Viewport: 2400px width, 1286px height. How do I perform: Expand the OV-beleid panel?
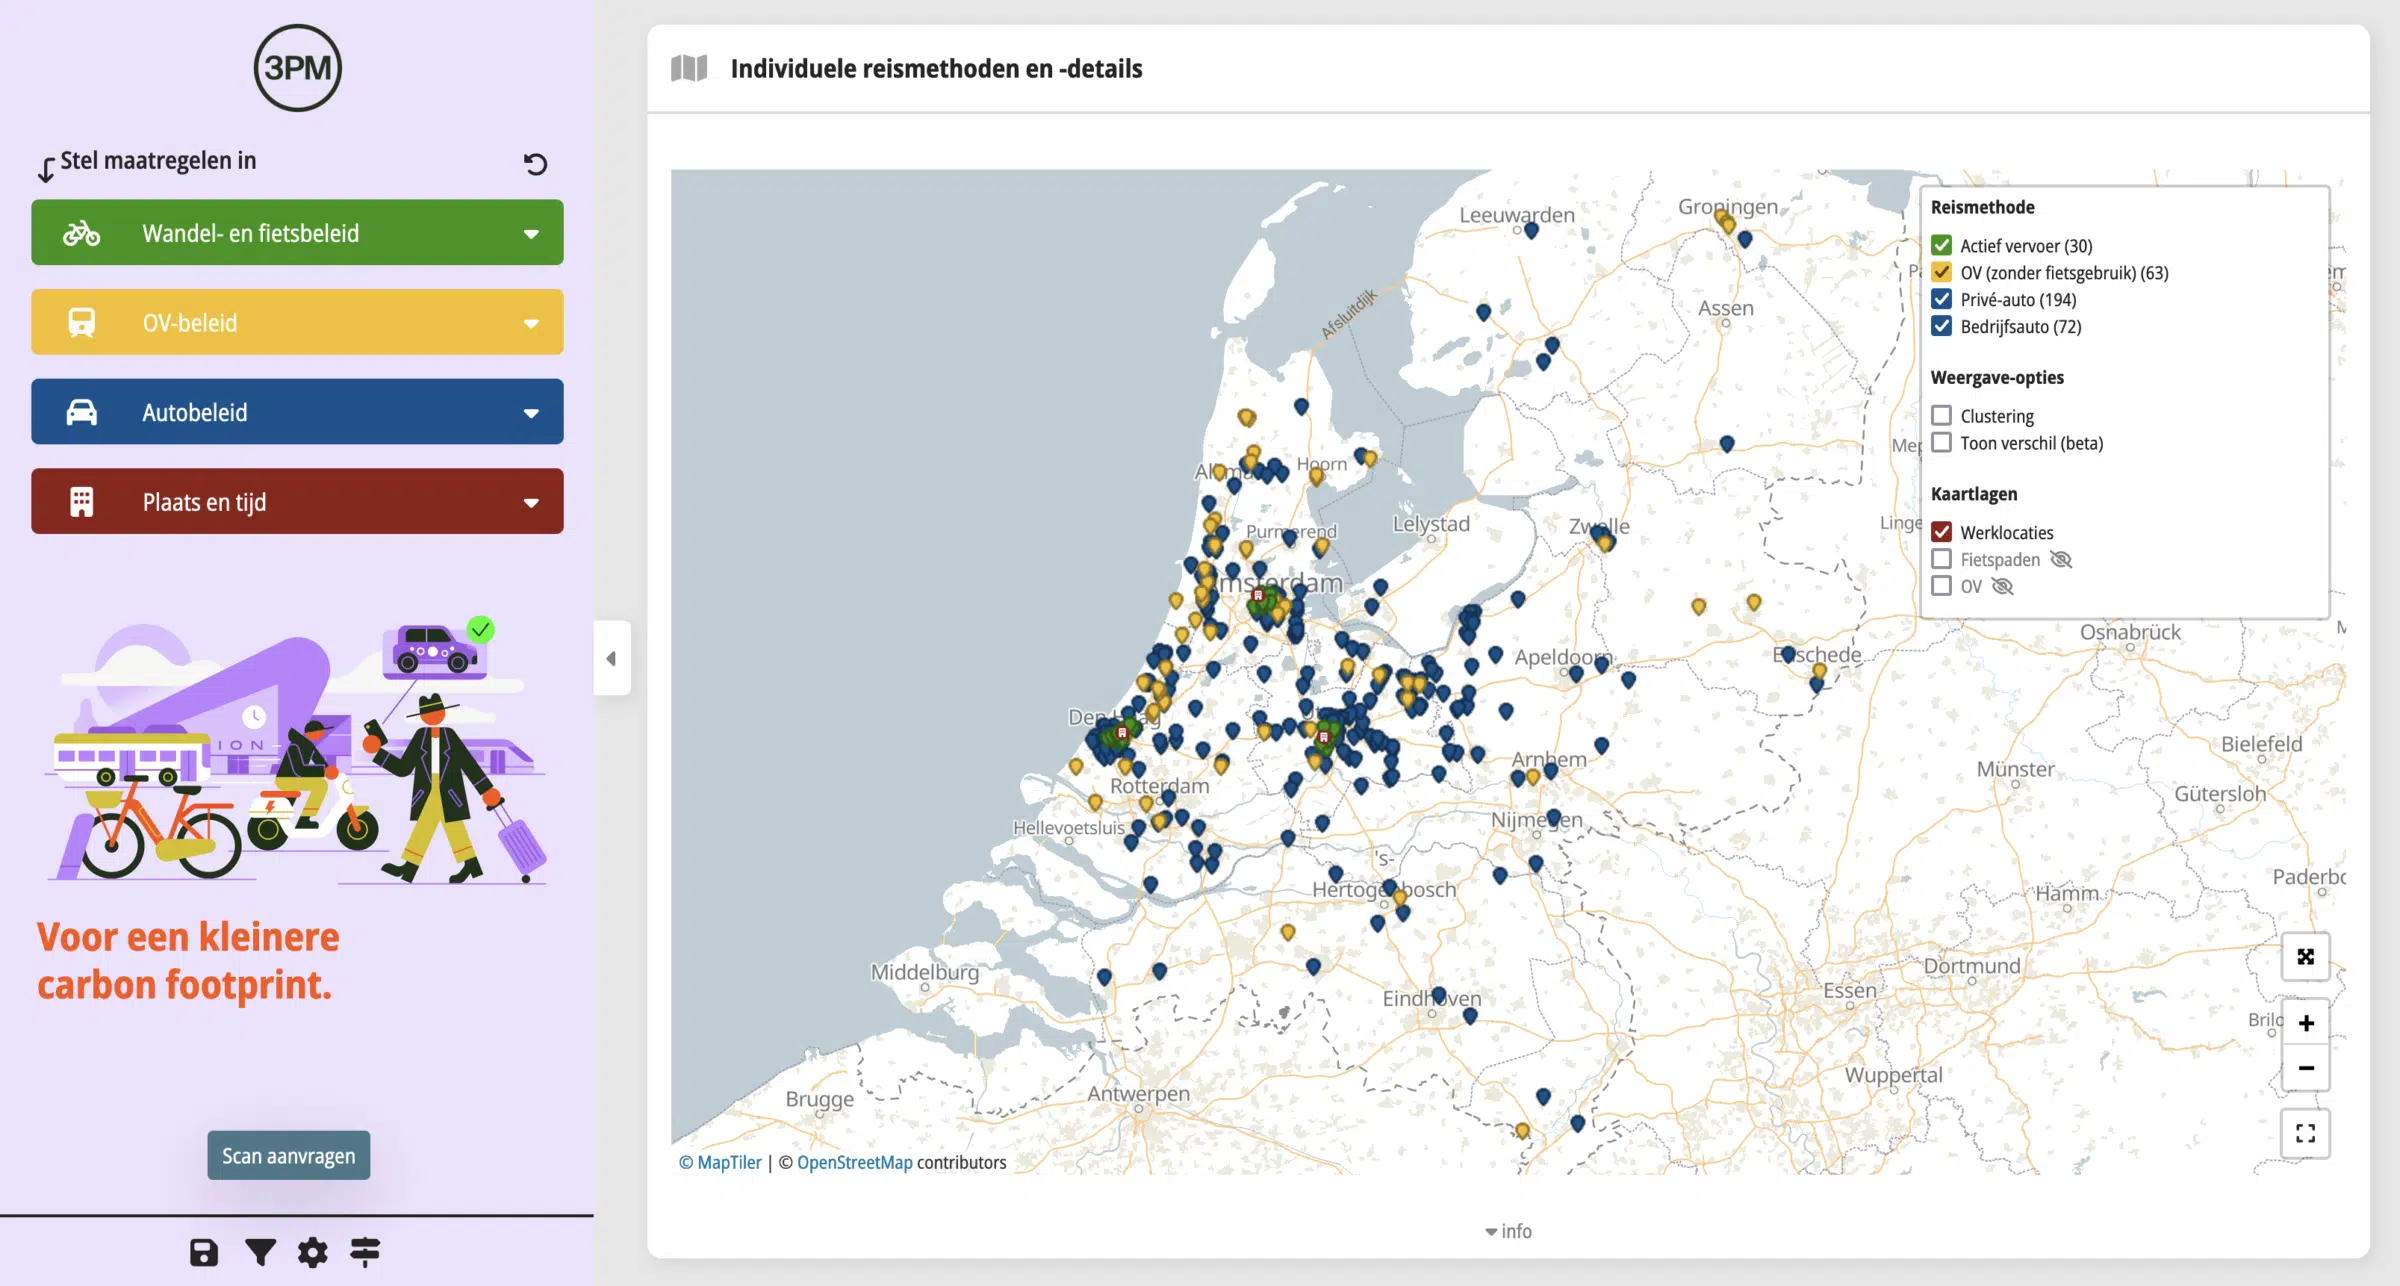pos(297,322)
